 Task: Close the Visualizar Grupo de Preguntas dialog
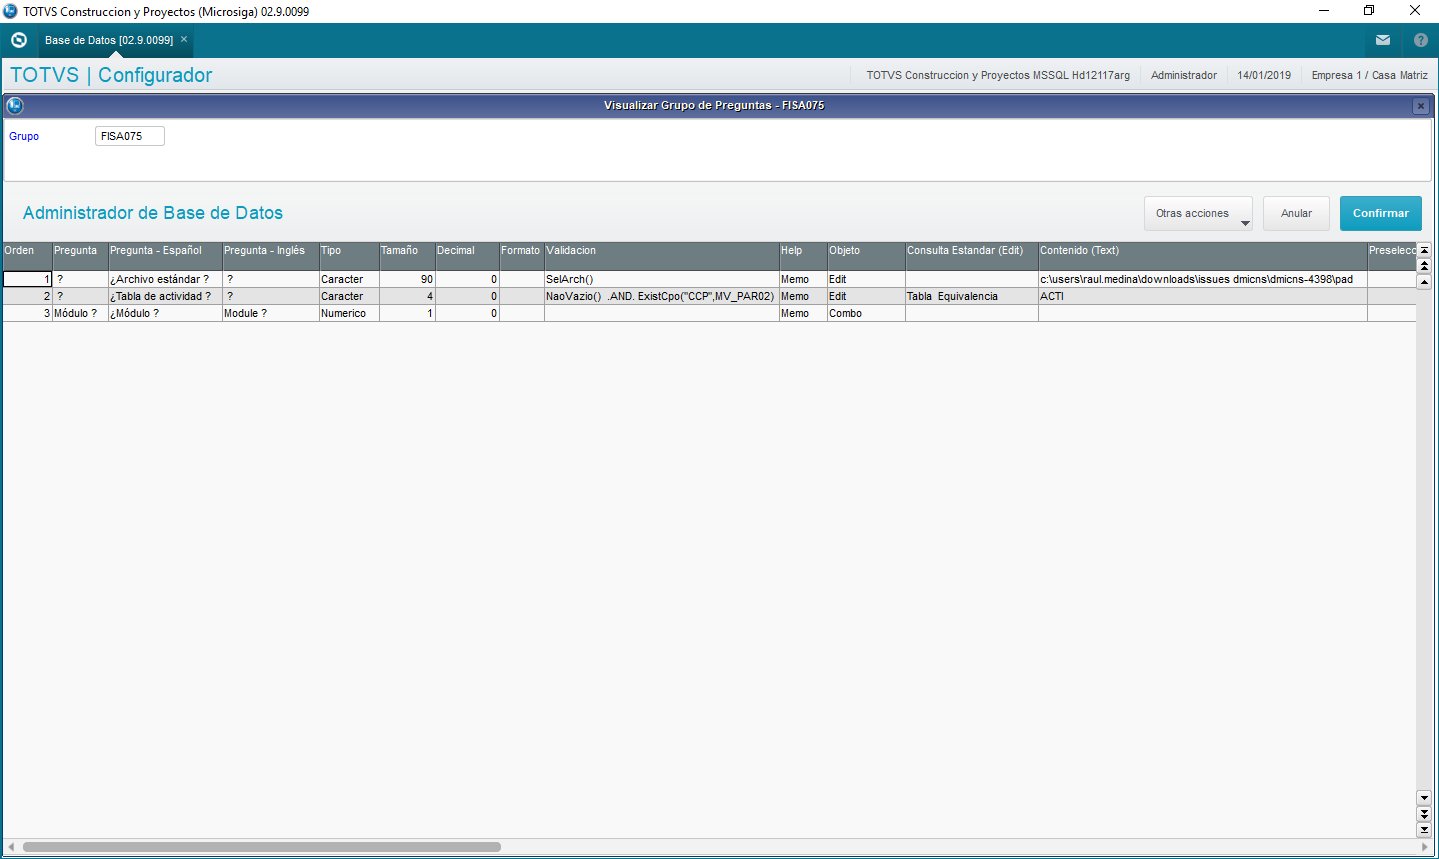1421,106
